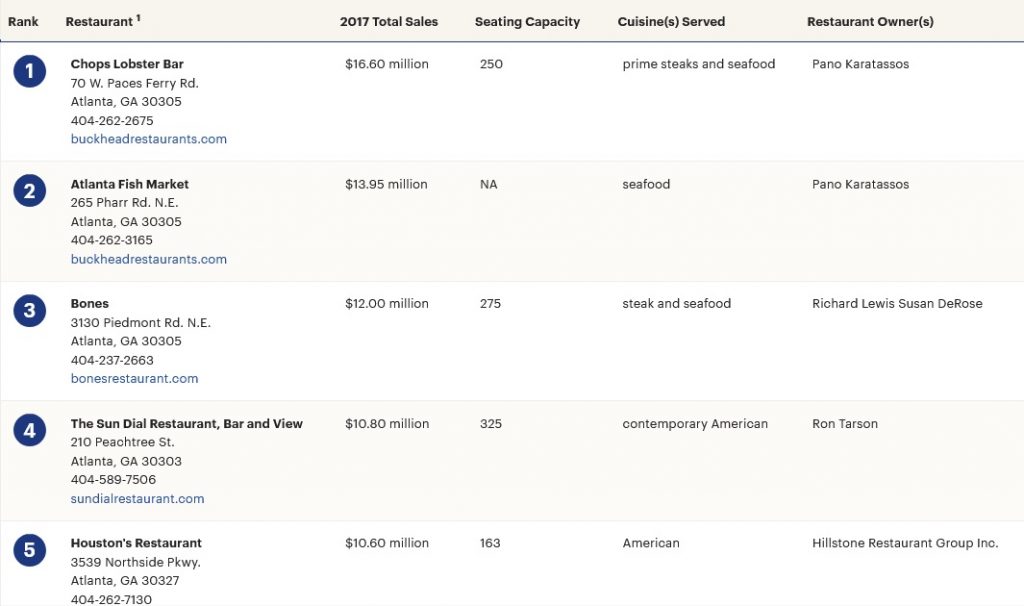Screen dimensions: 1024x606
Task: Sort by the Restaurant column header
Action: pyautogui.click(x=99, y=22)
